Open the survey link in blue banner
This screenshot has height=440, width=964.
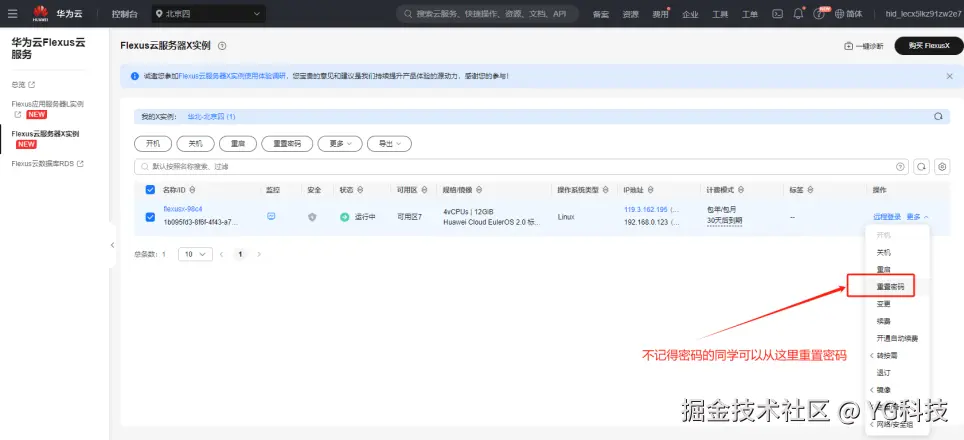(x=232, y=77)
